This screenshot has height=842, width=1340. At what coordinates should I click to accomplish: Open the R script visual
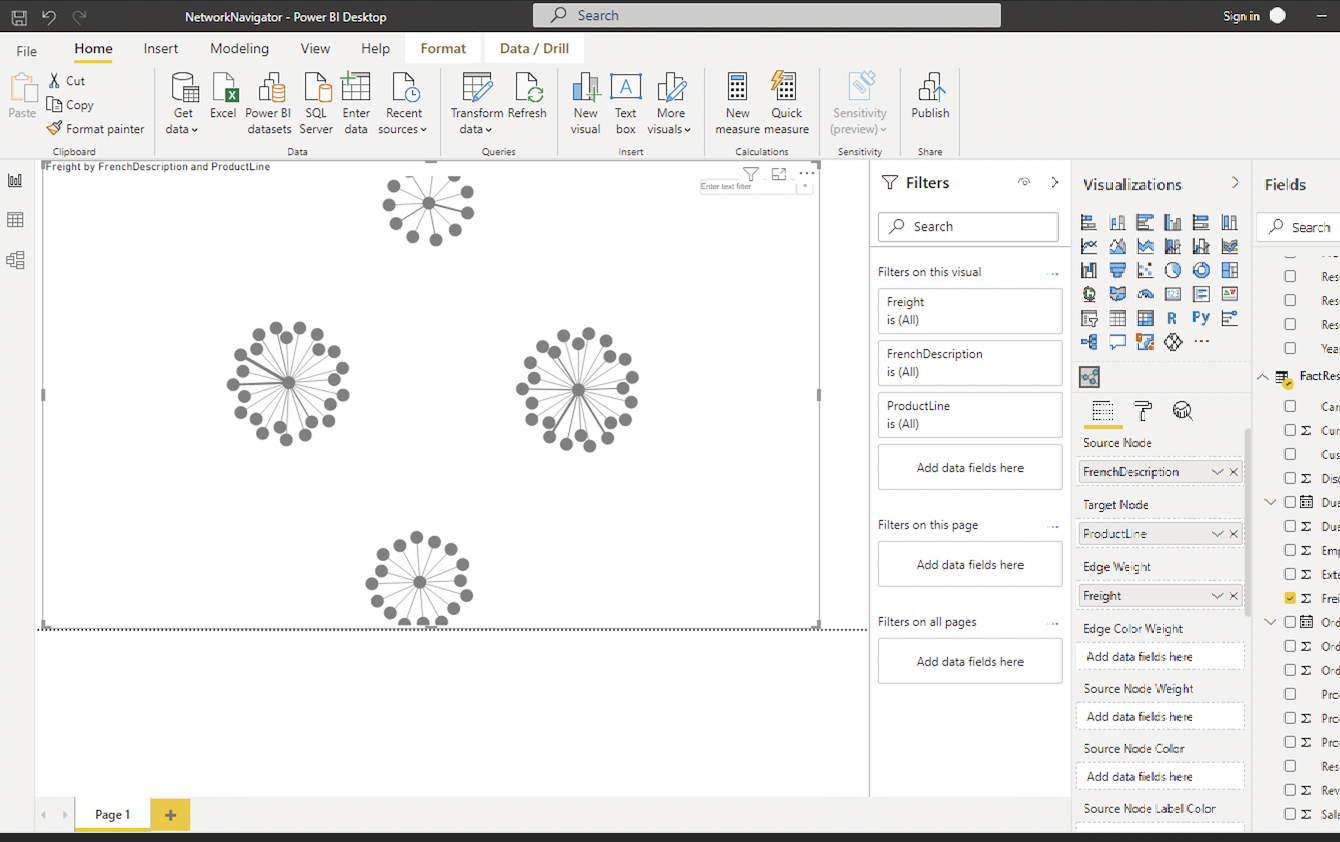click(x=1173, y=317)
